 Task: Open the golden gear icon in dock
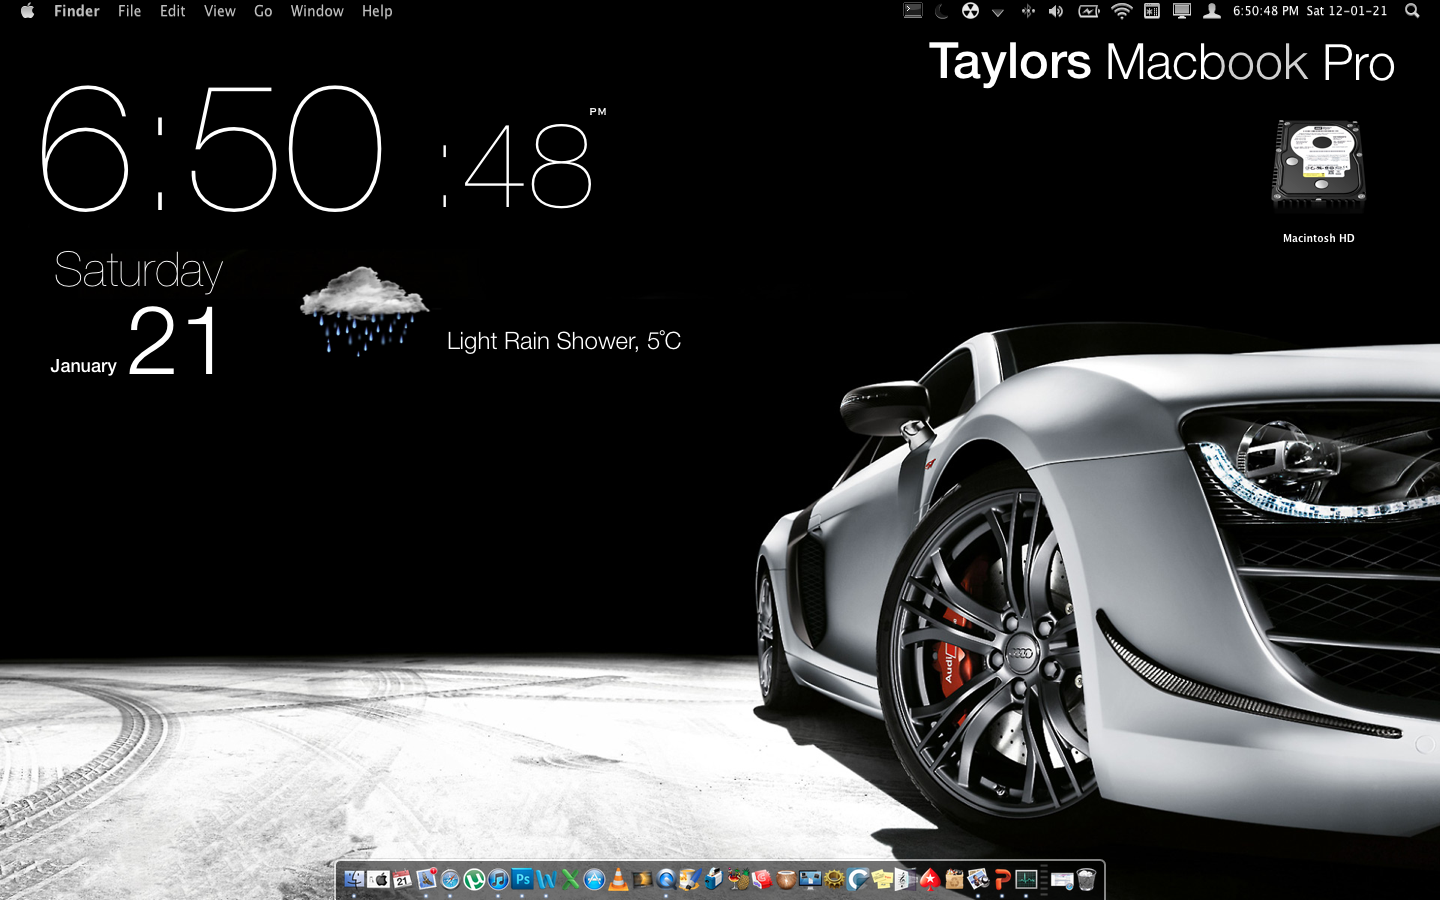click(x=834, y=879)
